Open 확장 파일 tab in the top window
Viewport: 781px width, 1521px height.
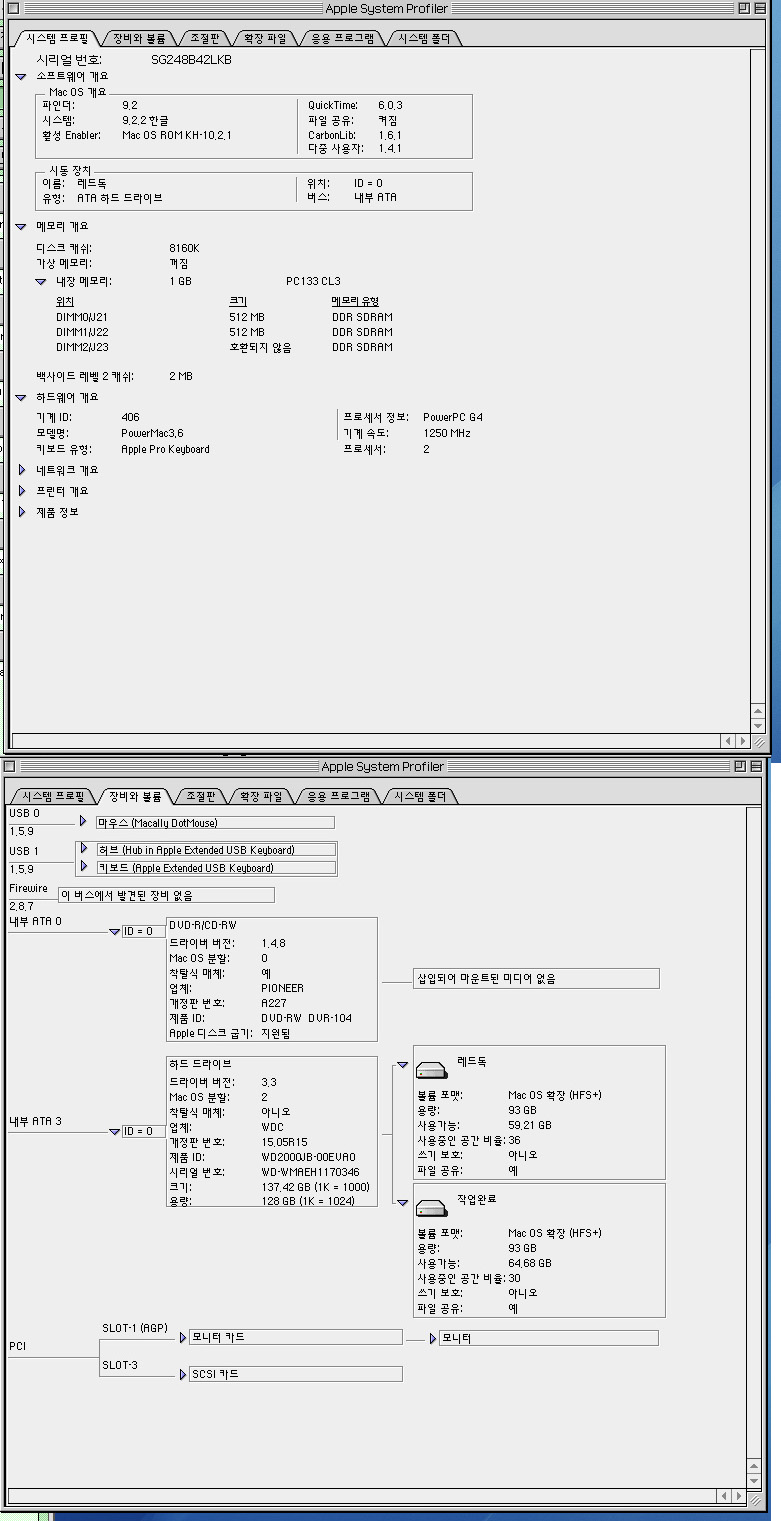coord(265,39)
